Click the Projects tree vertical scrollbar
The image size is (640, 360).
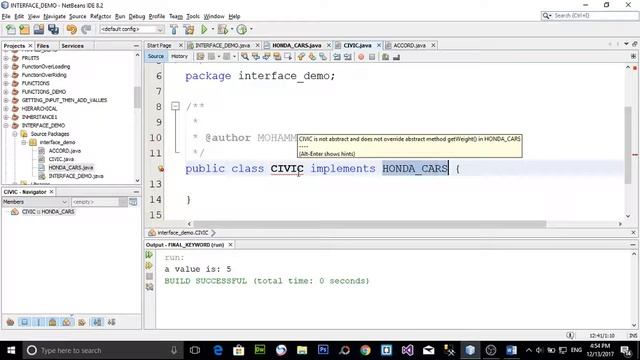click(138, 97)
